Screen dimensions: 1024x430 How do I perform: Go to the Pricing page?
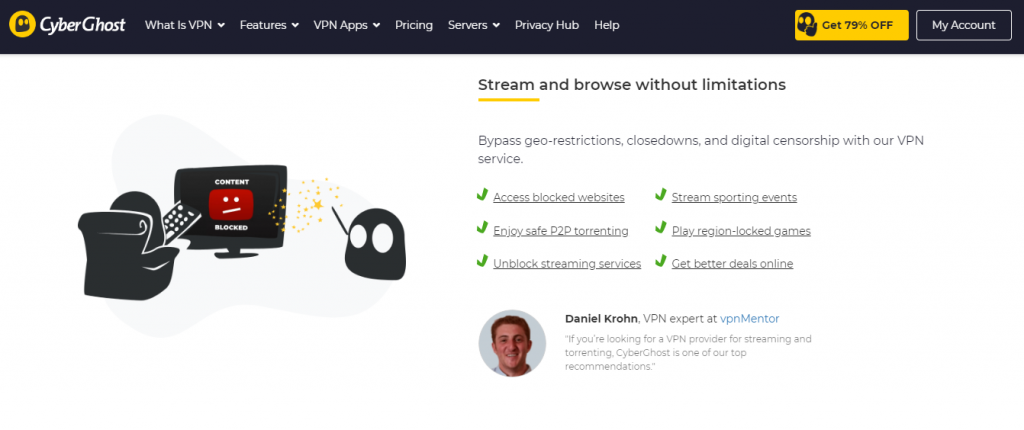click(x=413, y=25)
